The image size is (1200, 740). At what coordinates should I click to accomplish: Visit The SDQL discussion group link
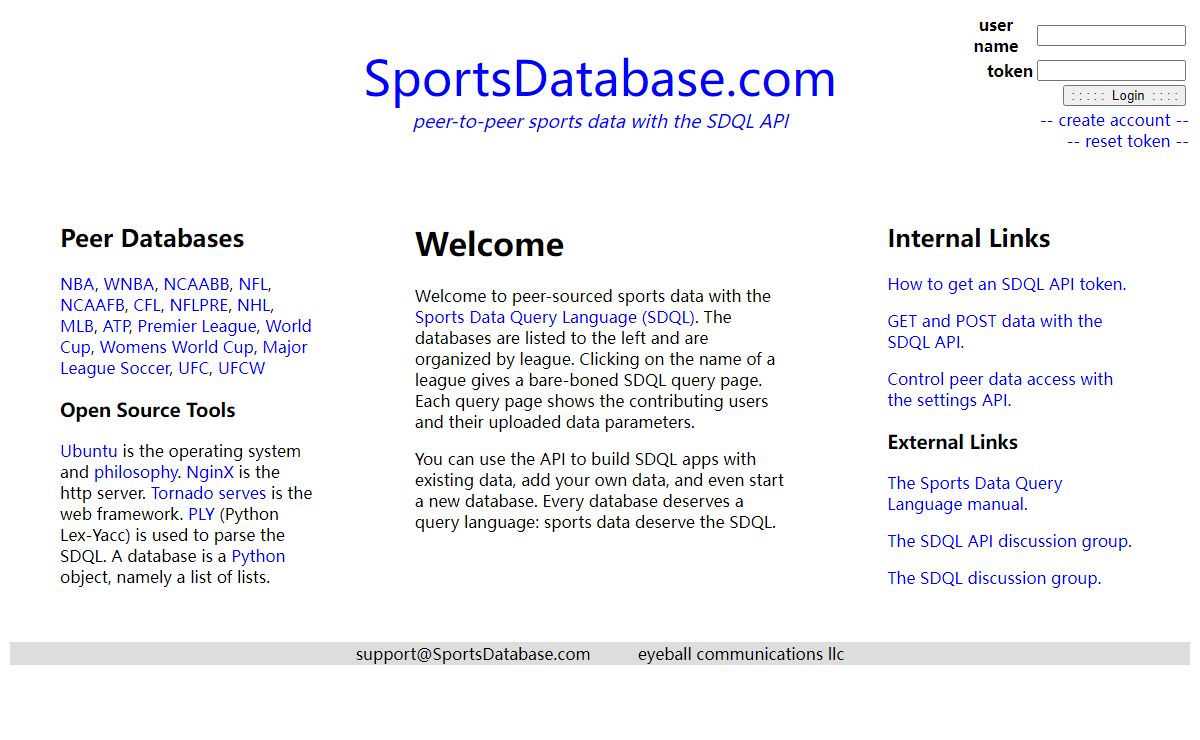click(x=994, y=578)
